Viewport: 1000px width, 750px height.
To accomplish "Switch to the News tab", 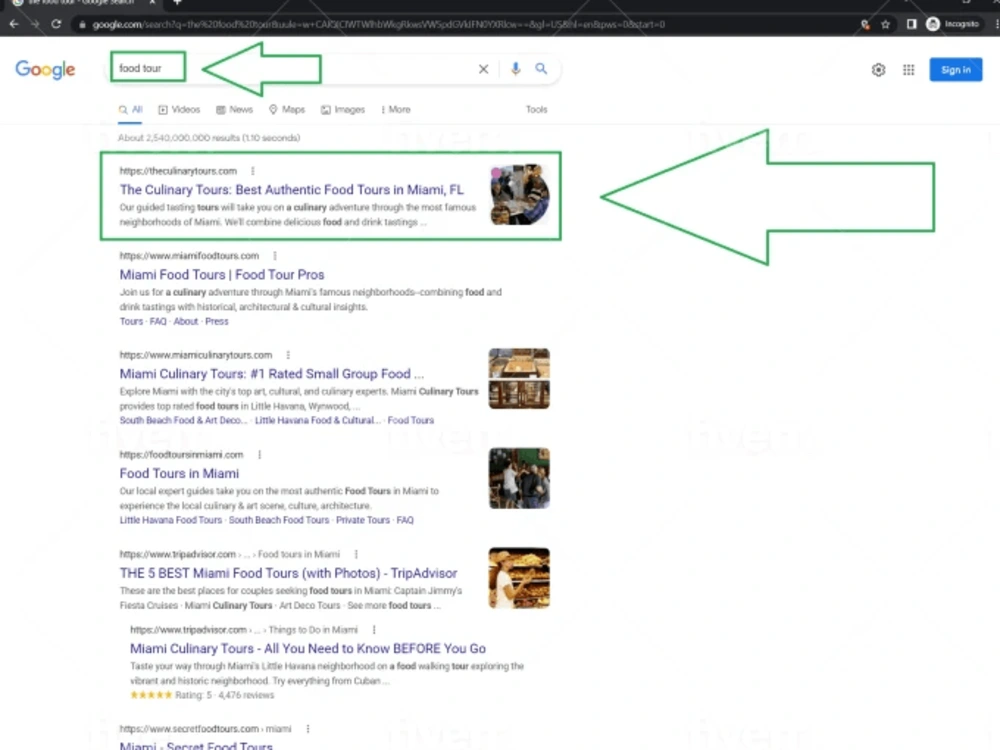I will click(x=234, y=110).
